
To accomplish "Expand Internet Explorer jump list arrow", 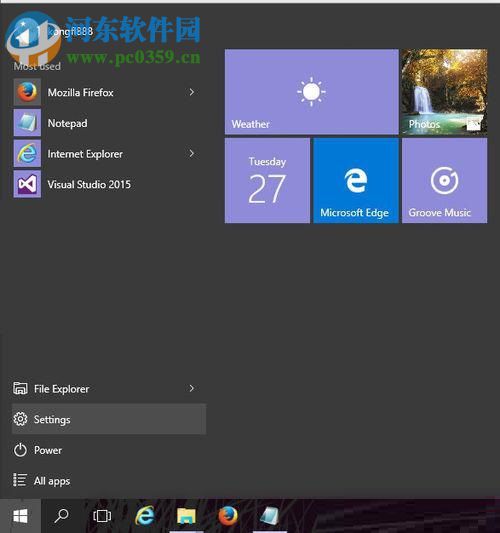I will (x=192, y=153).
